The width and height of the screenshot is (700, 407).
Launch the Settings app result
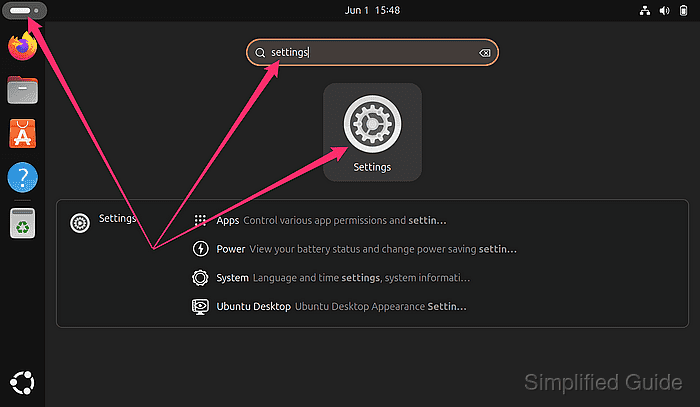[x=372, y=132]
